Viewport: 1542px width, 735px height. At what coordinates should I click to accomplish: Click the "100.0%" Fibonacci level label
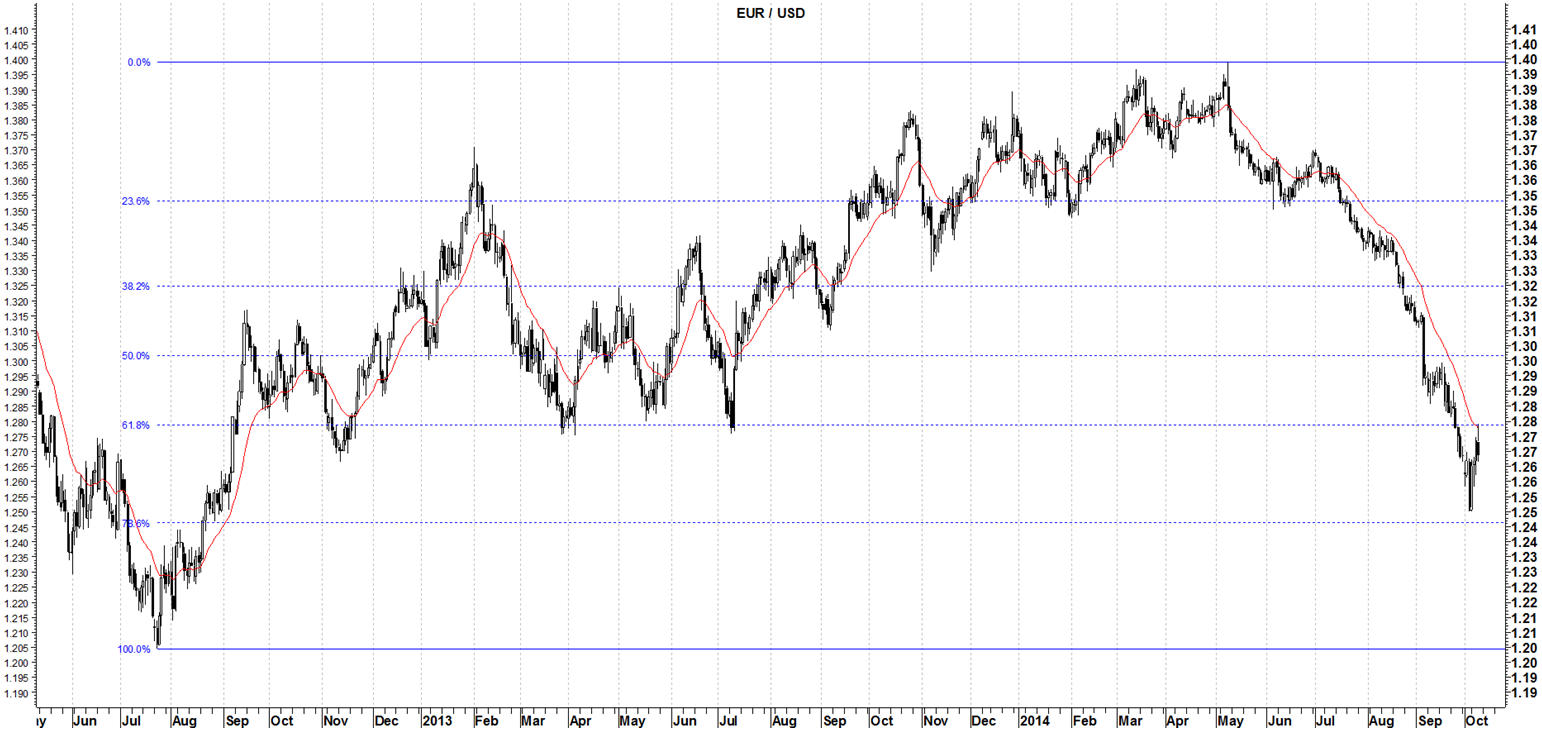134,649
